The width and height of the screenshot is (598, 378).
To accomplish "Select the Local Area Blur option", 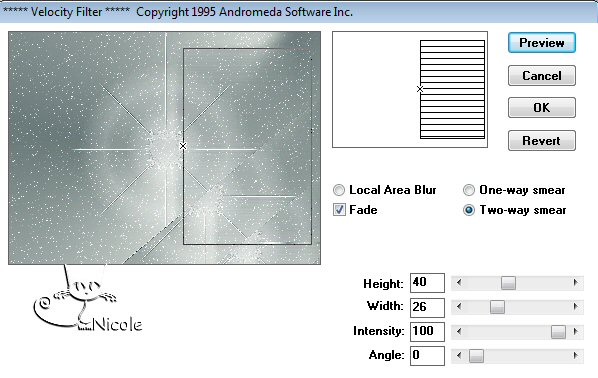I will tap(339, 190).
